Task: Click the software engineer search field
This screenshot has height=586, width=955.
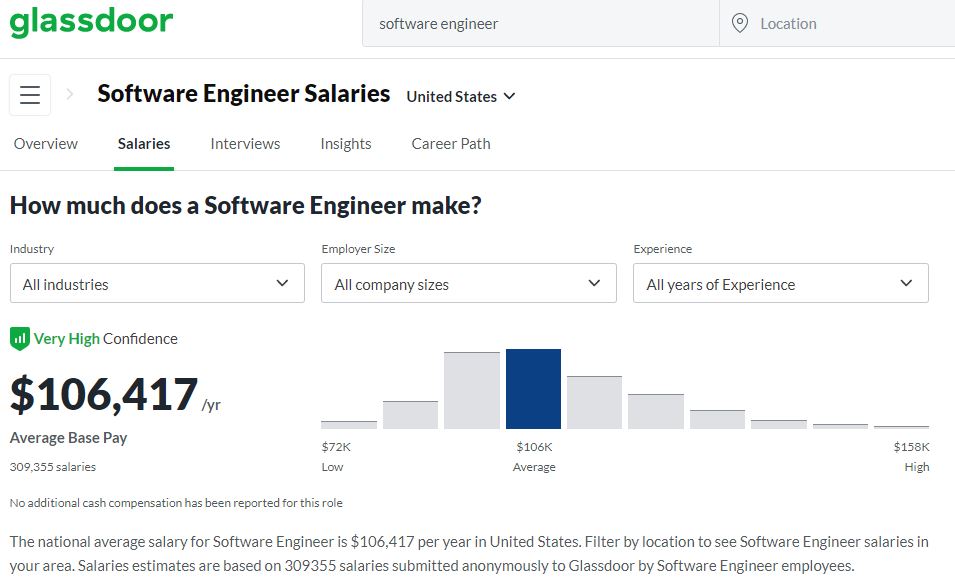Action: click(540, 23)
